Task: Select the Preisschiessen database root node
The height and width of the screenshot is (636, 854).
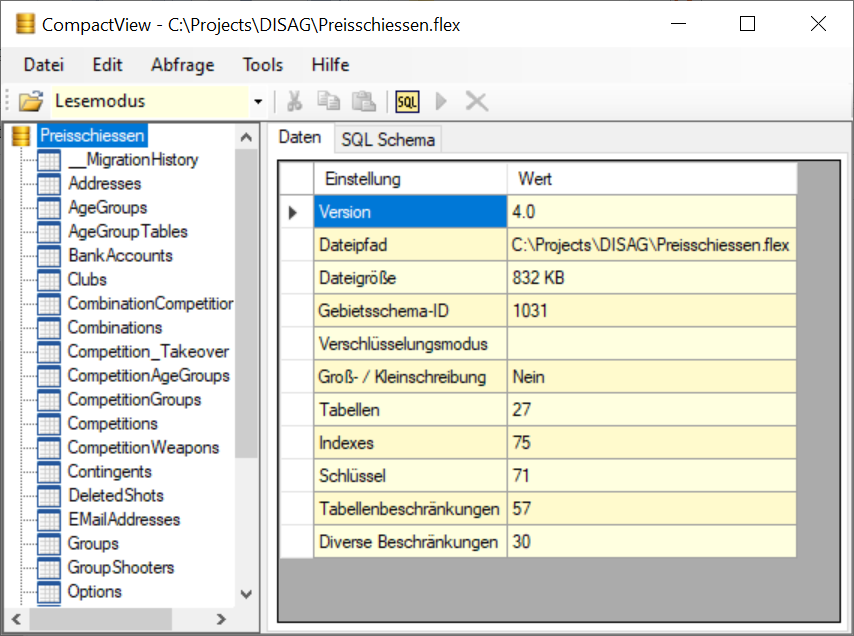Action: click(92, 136)
